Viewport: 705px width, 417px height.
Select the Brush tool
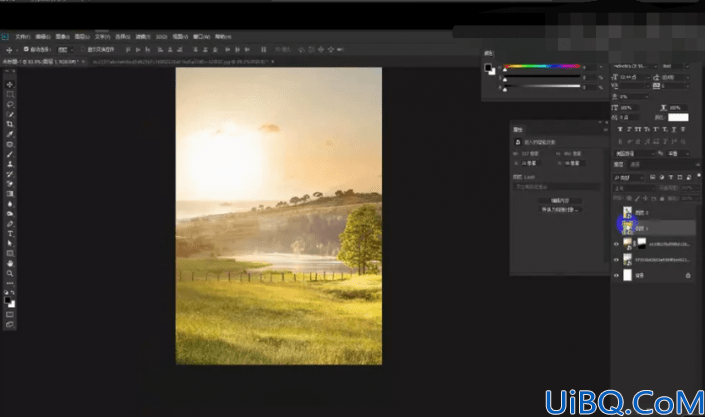pos(10,154)
